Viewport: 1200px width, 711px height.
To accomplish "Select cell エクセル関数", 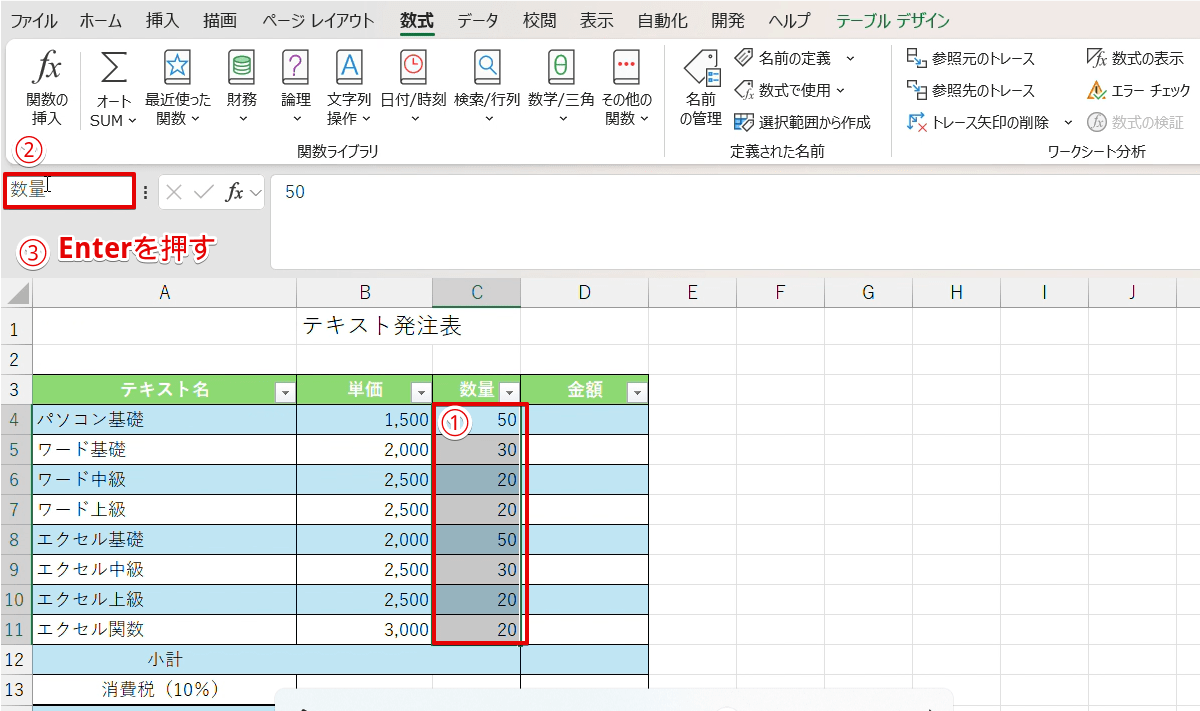I will point(165,630).
